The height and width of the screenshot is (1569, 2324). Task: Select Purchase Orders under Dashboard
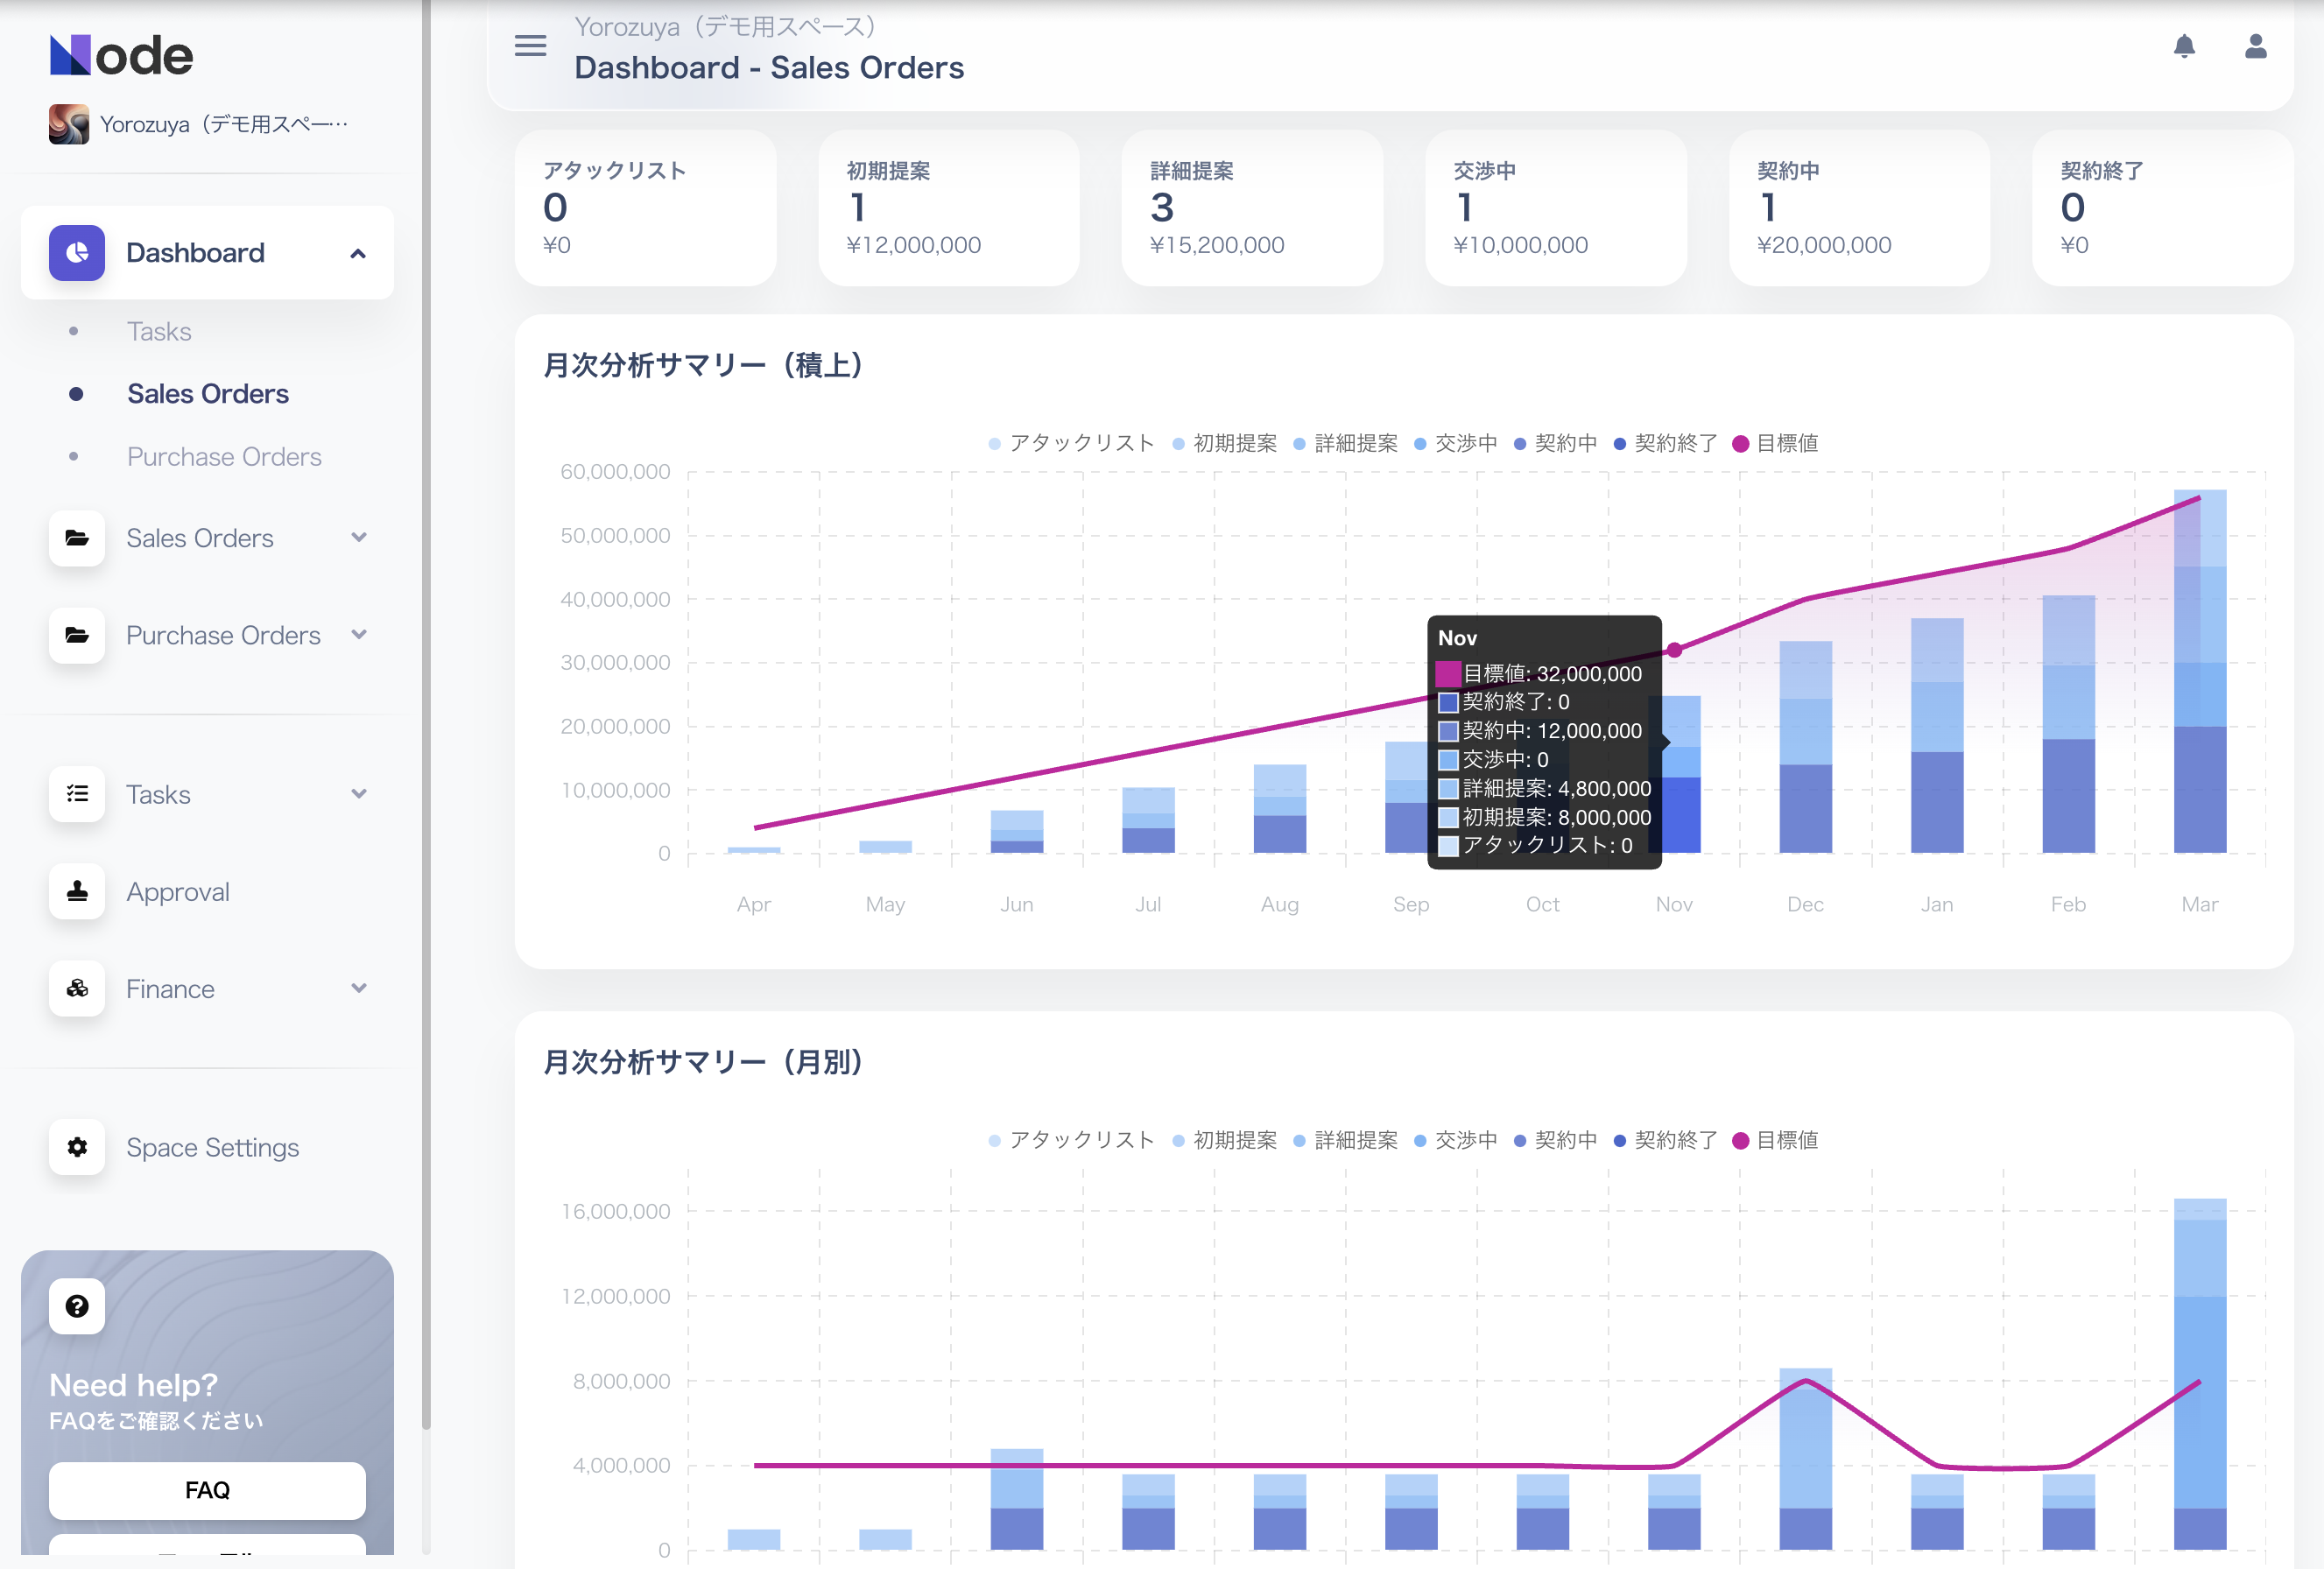tap(224, 457)
